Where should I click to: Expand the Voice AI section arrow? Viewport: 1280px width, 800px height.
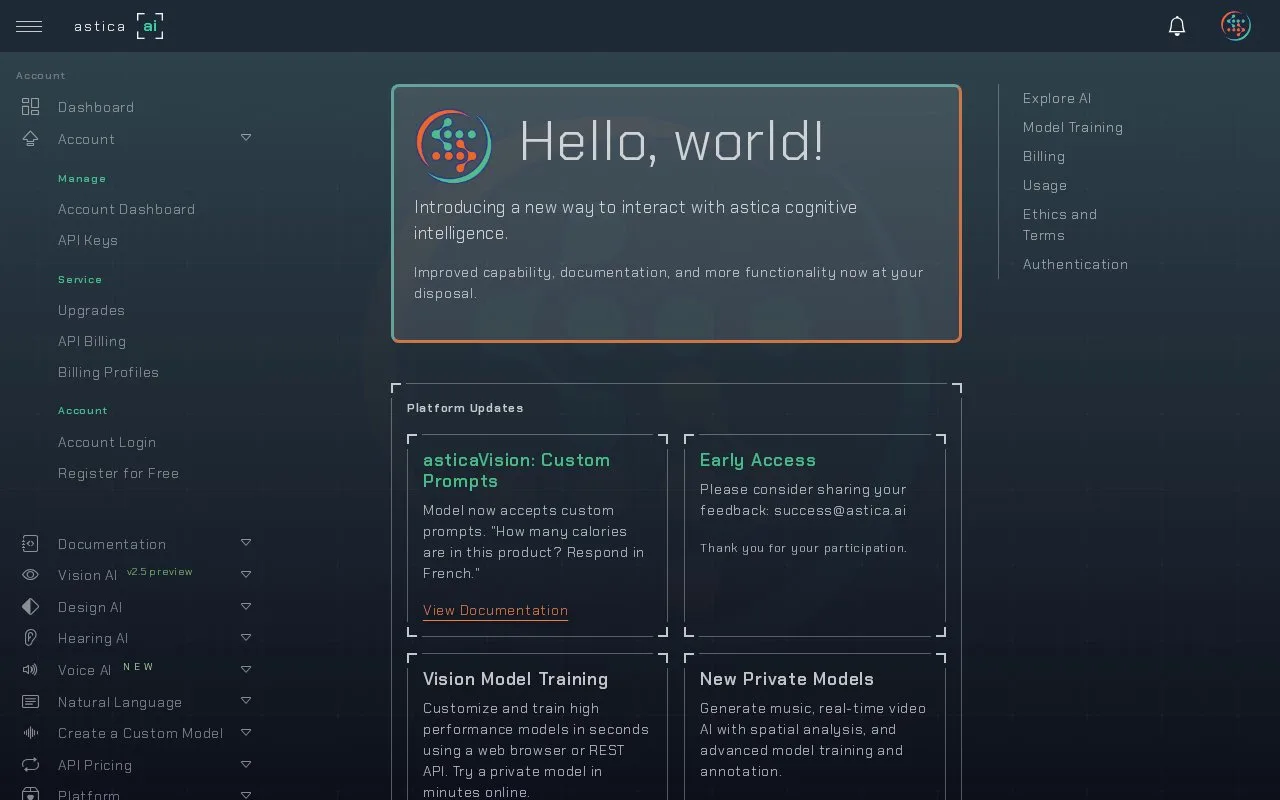tap(246, 669)
